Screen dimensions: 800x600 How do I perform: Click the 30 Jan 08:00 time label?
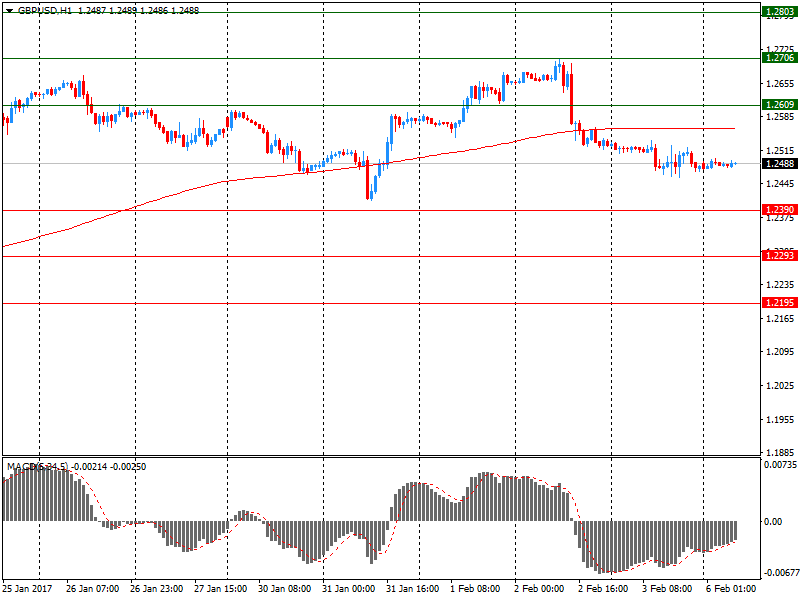(x=284, y=588)
